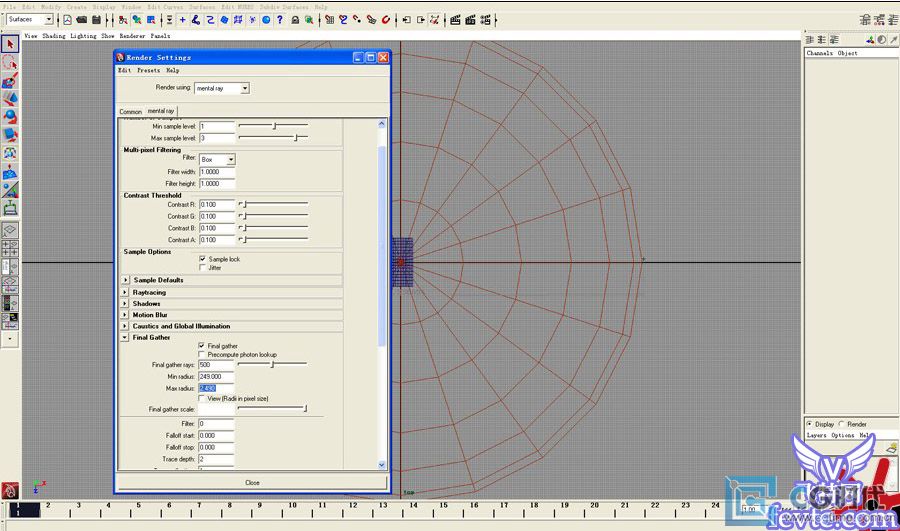Enable select by hierarchy mode icon

[123, 20]
